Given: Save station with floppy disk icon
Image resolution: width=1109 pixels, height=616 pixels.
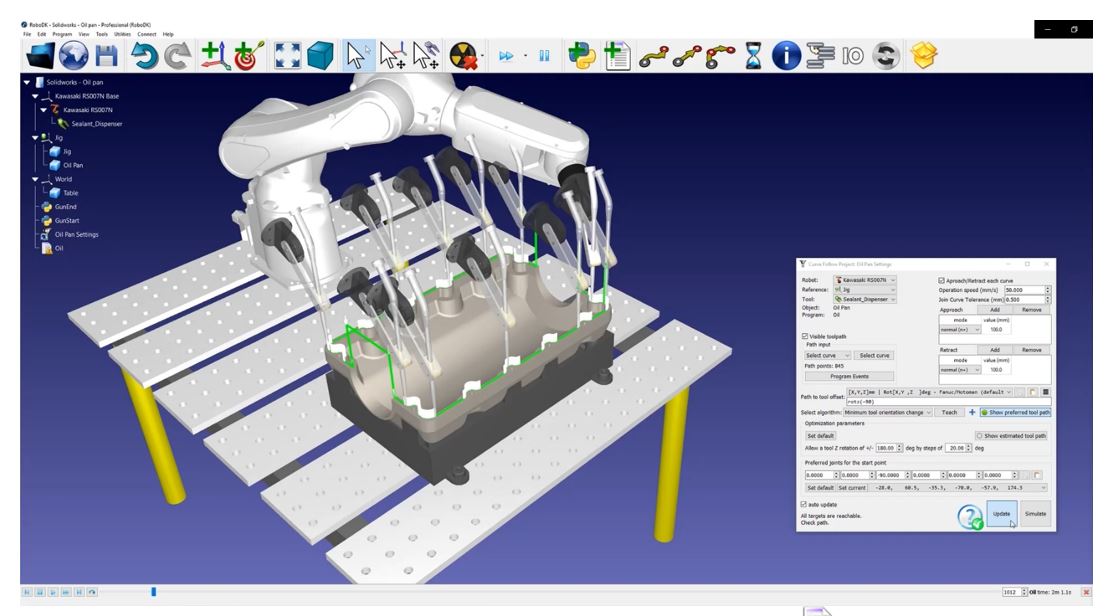Looking at the screenshot, I should 107,56.
